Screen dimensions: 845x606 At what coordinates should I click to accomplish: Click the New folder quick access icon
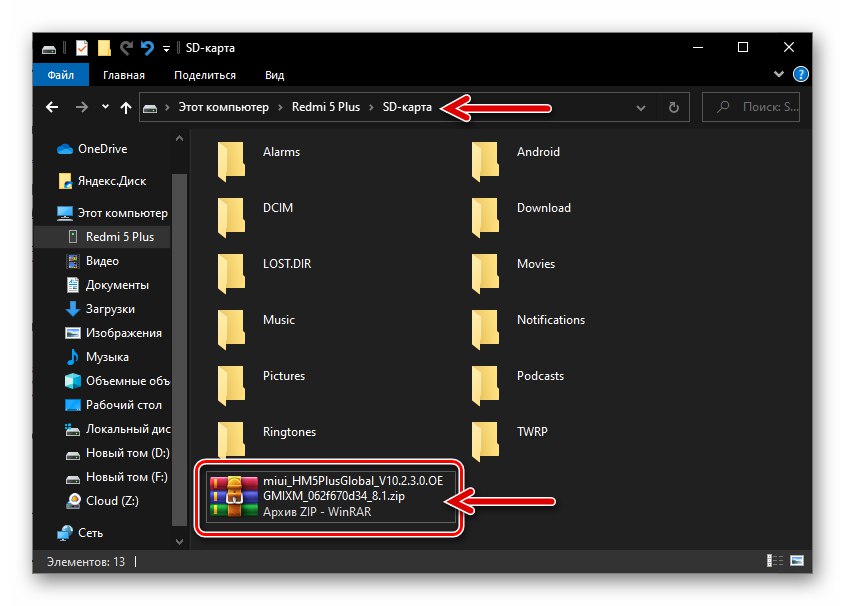104,48
